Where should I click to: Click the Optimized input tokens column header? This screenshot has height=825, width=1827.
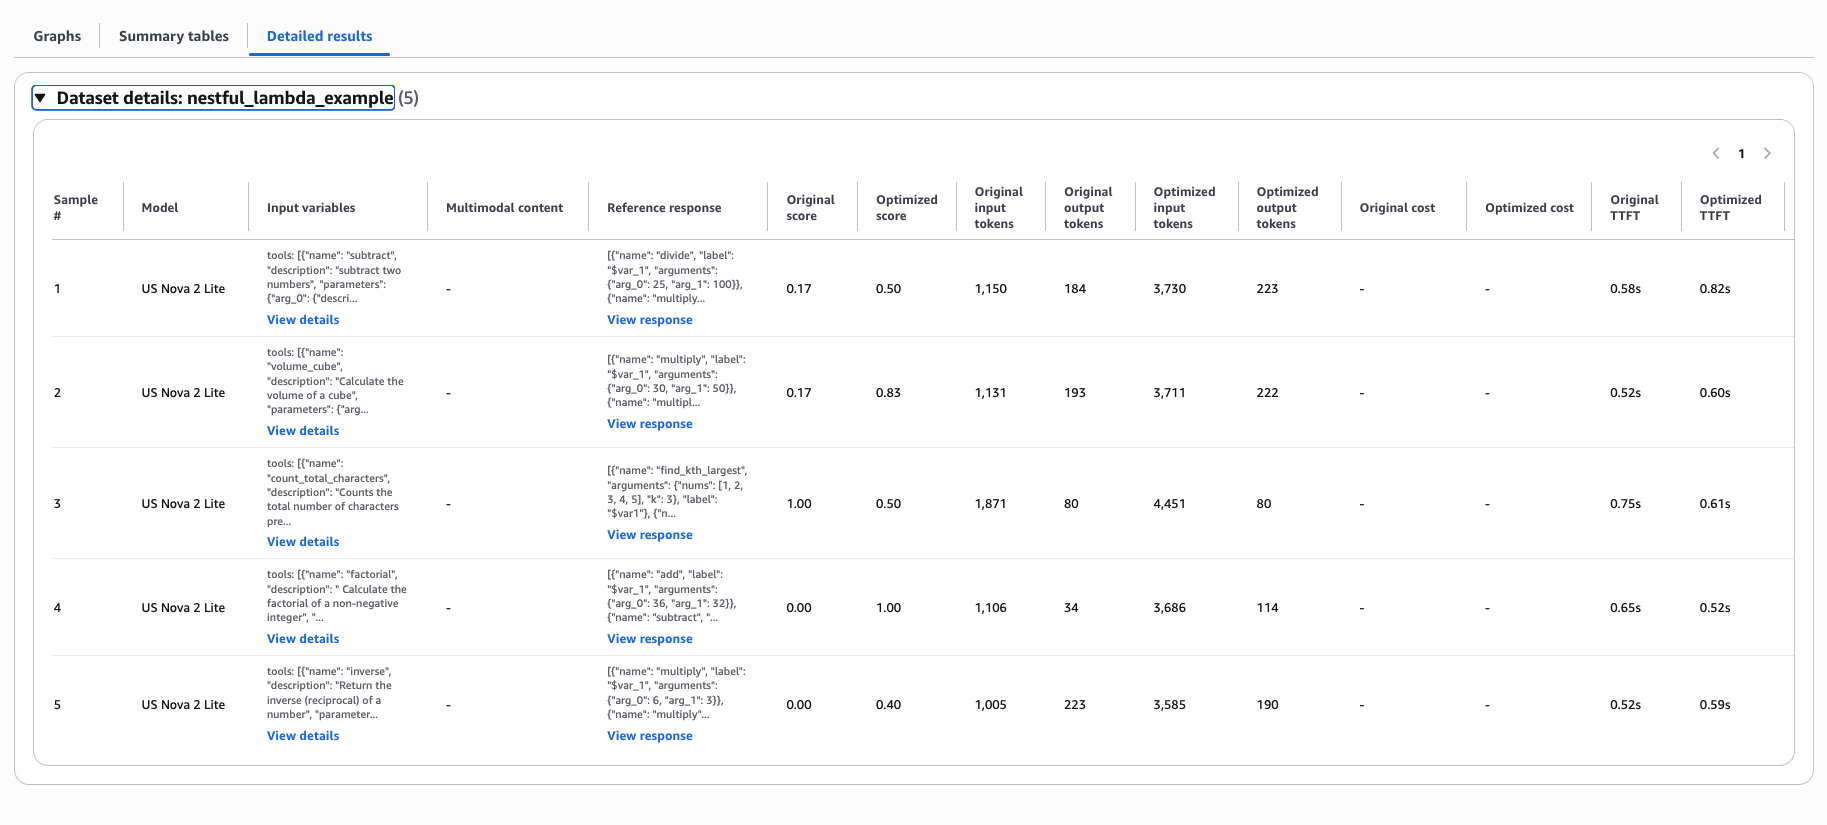coord(1184,208)
